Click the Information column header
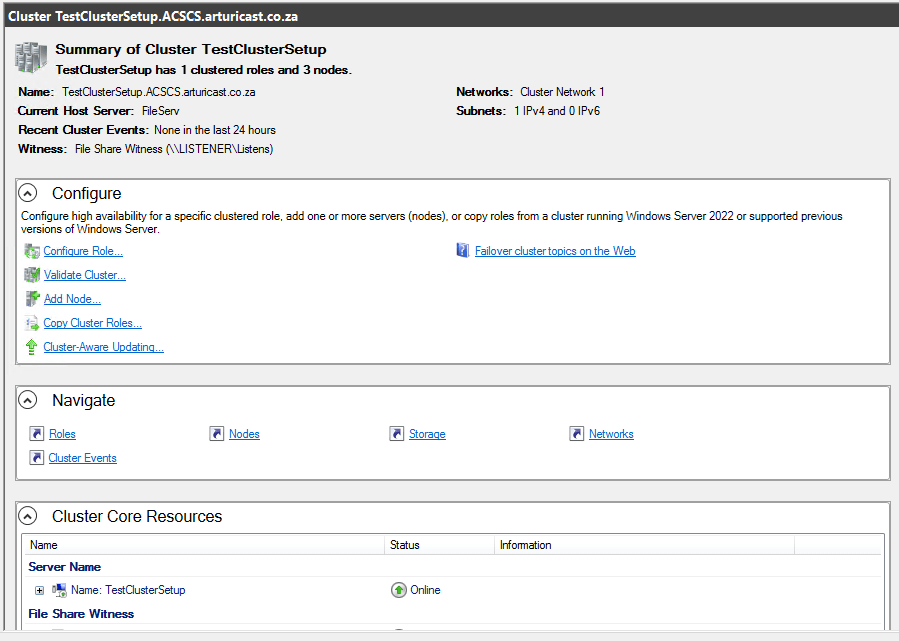Image resolution: width=899 pixels, height=641 pixels. (x=526, y=545)
